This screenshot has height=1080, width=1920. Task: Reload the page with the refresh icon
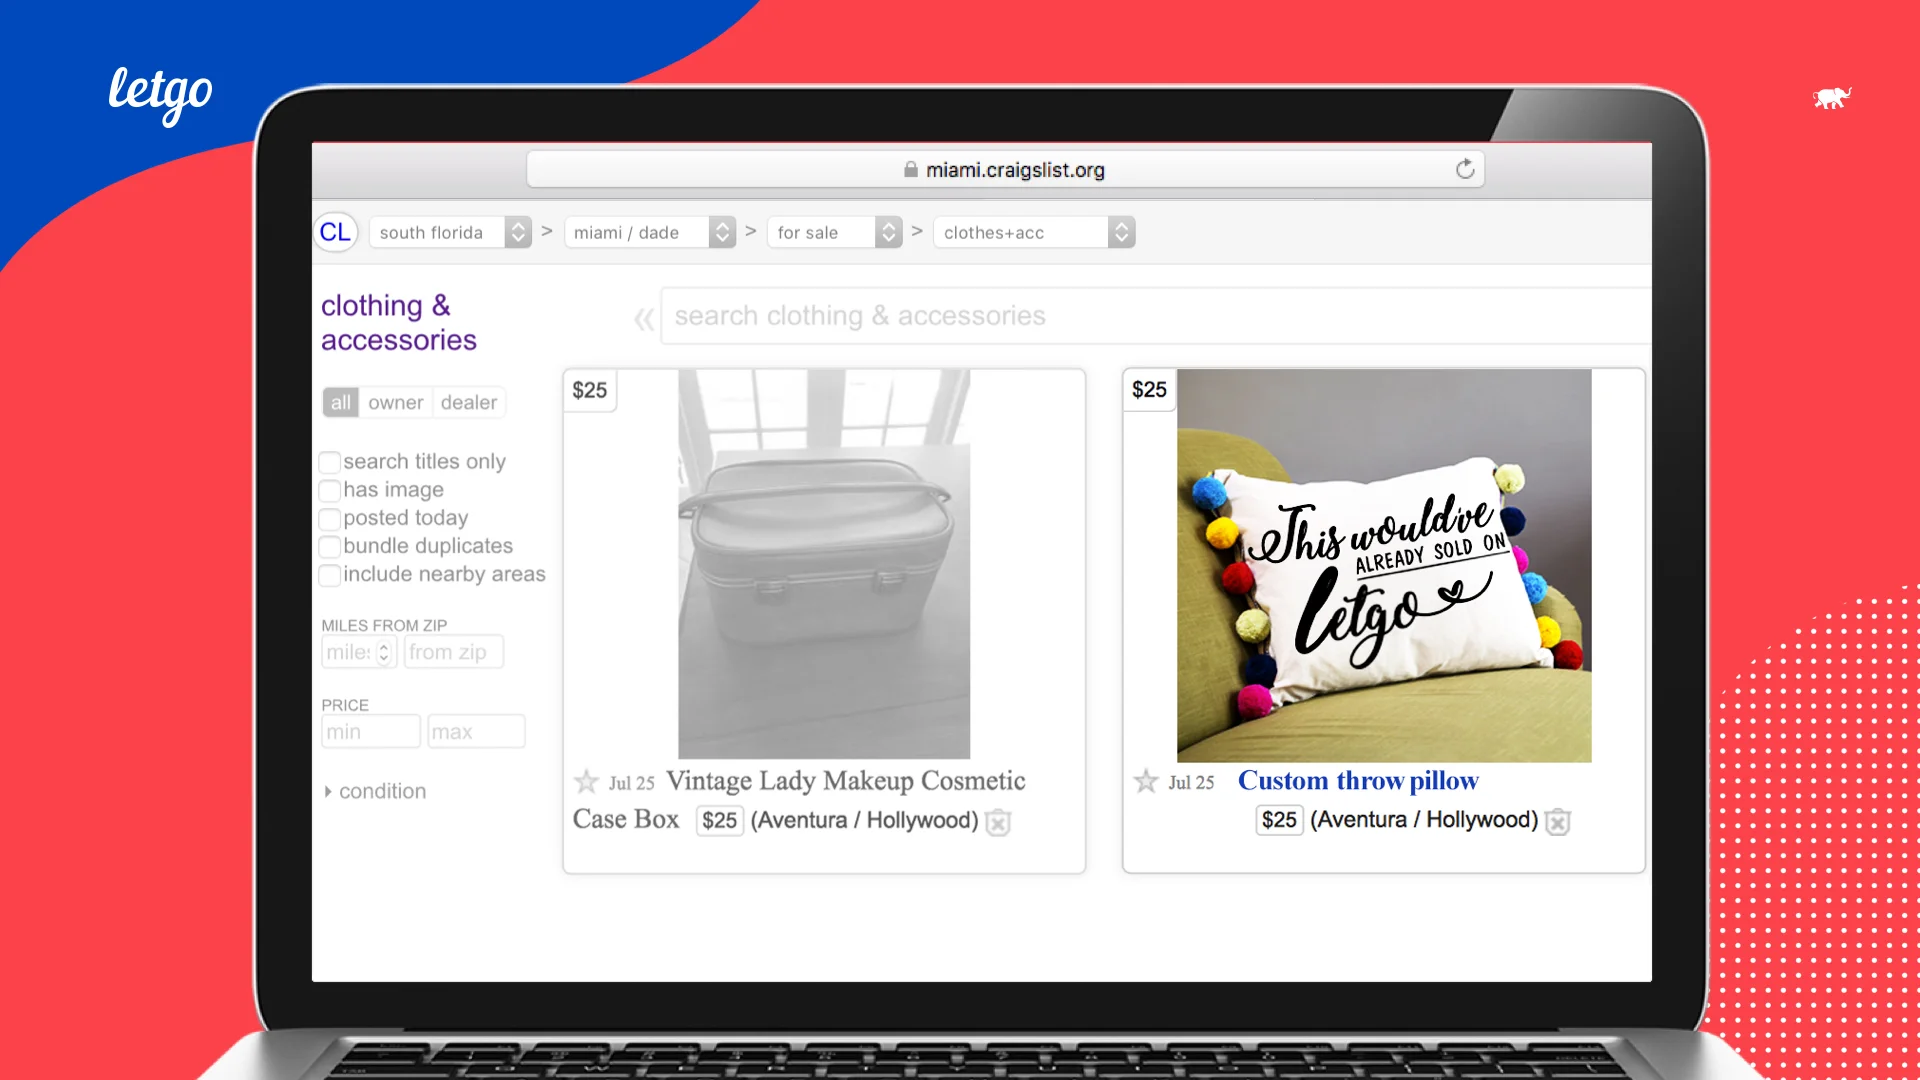click(x=1465, y=169)
